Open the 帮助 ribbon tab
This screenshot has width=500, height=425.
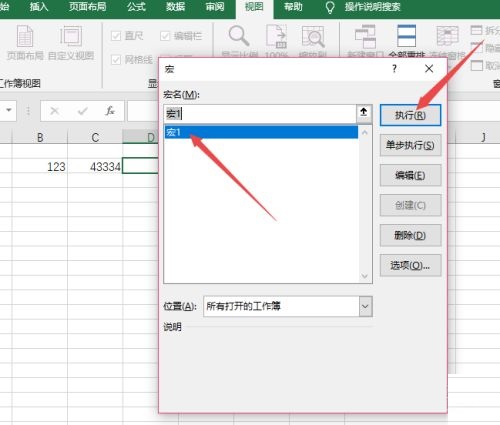click(293, 7)
